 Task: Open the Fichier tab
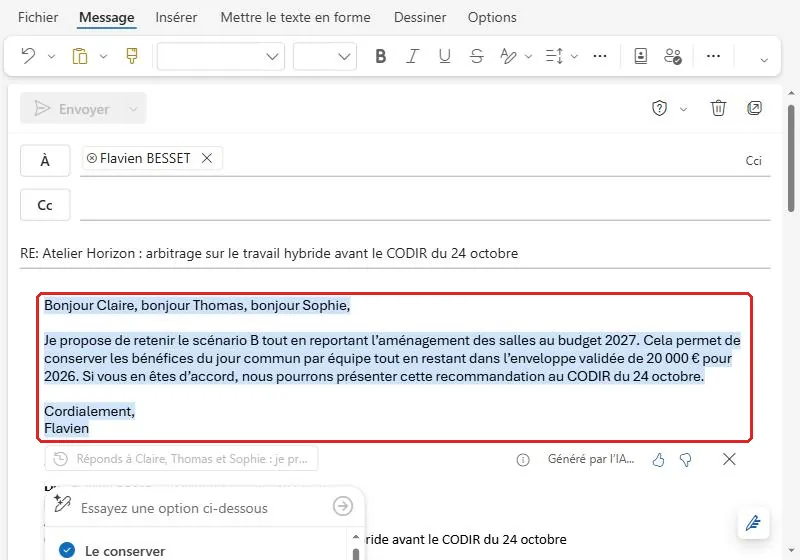coord(38,17)
